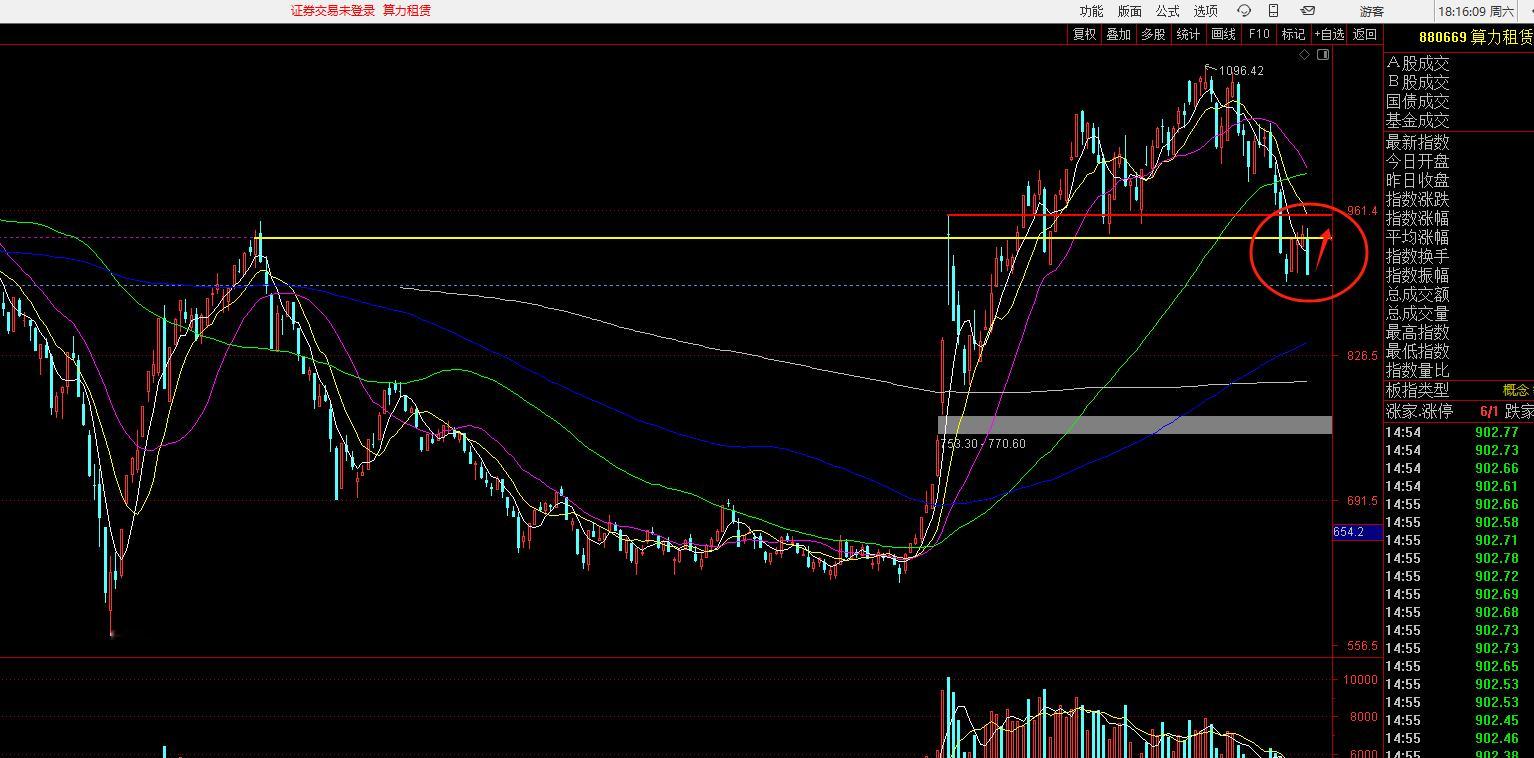Image resolution: width=1534 pixels, height=758 pixels.
Task: Click the 826.5 price axis label
Action: point(1362,356)
